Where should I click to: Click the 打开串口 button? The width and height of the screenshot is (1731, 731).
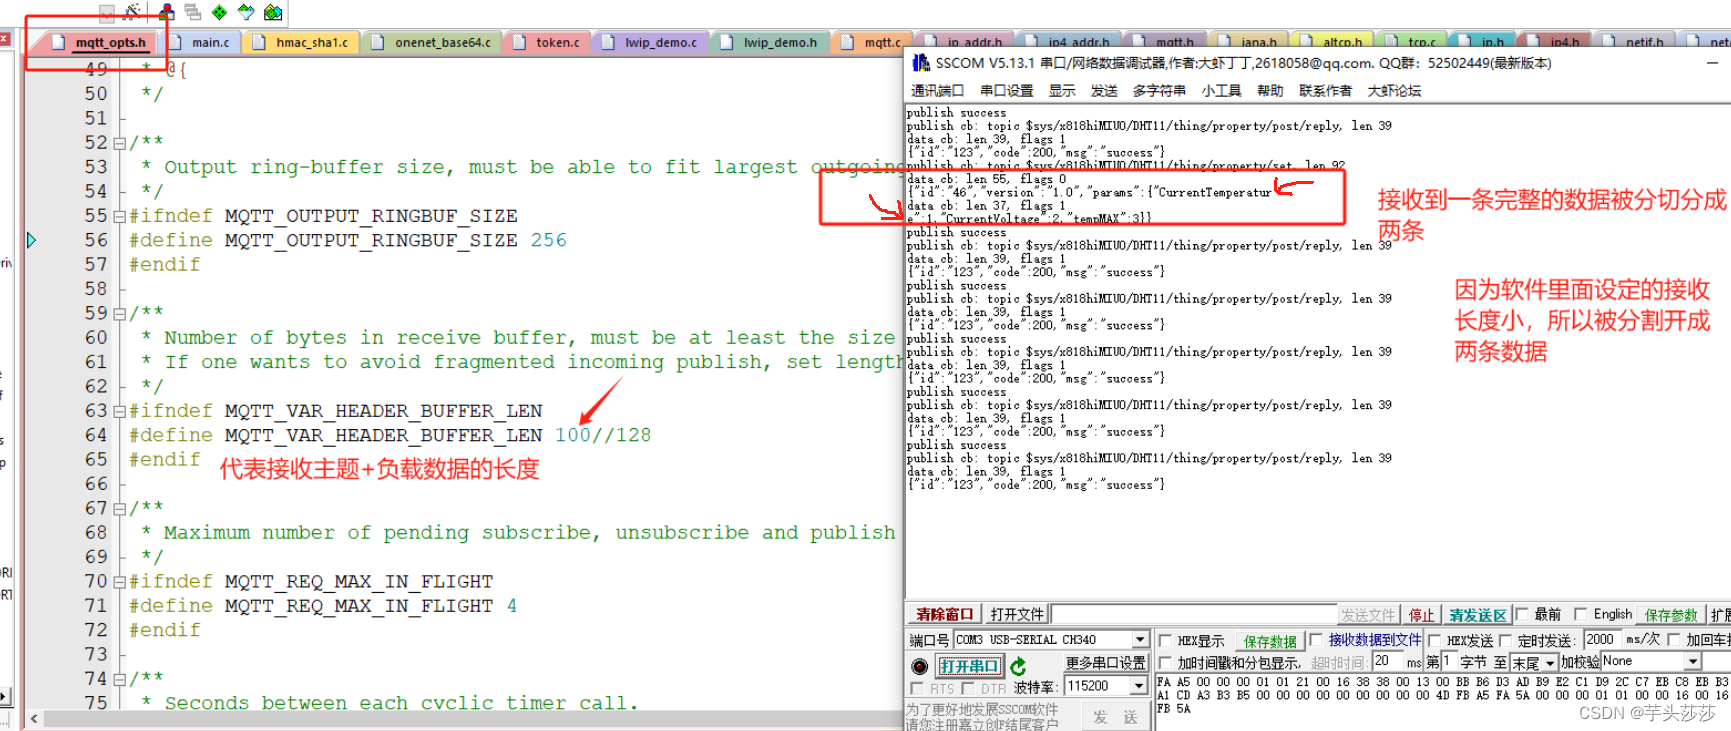(x=968, y=666)
